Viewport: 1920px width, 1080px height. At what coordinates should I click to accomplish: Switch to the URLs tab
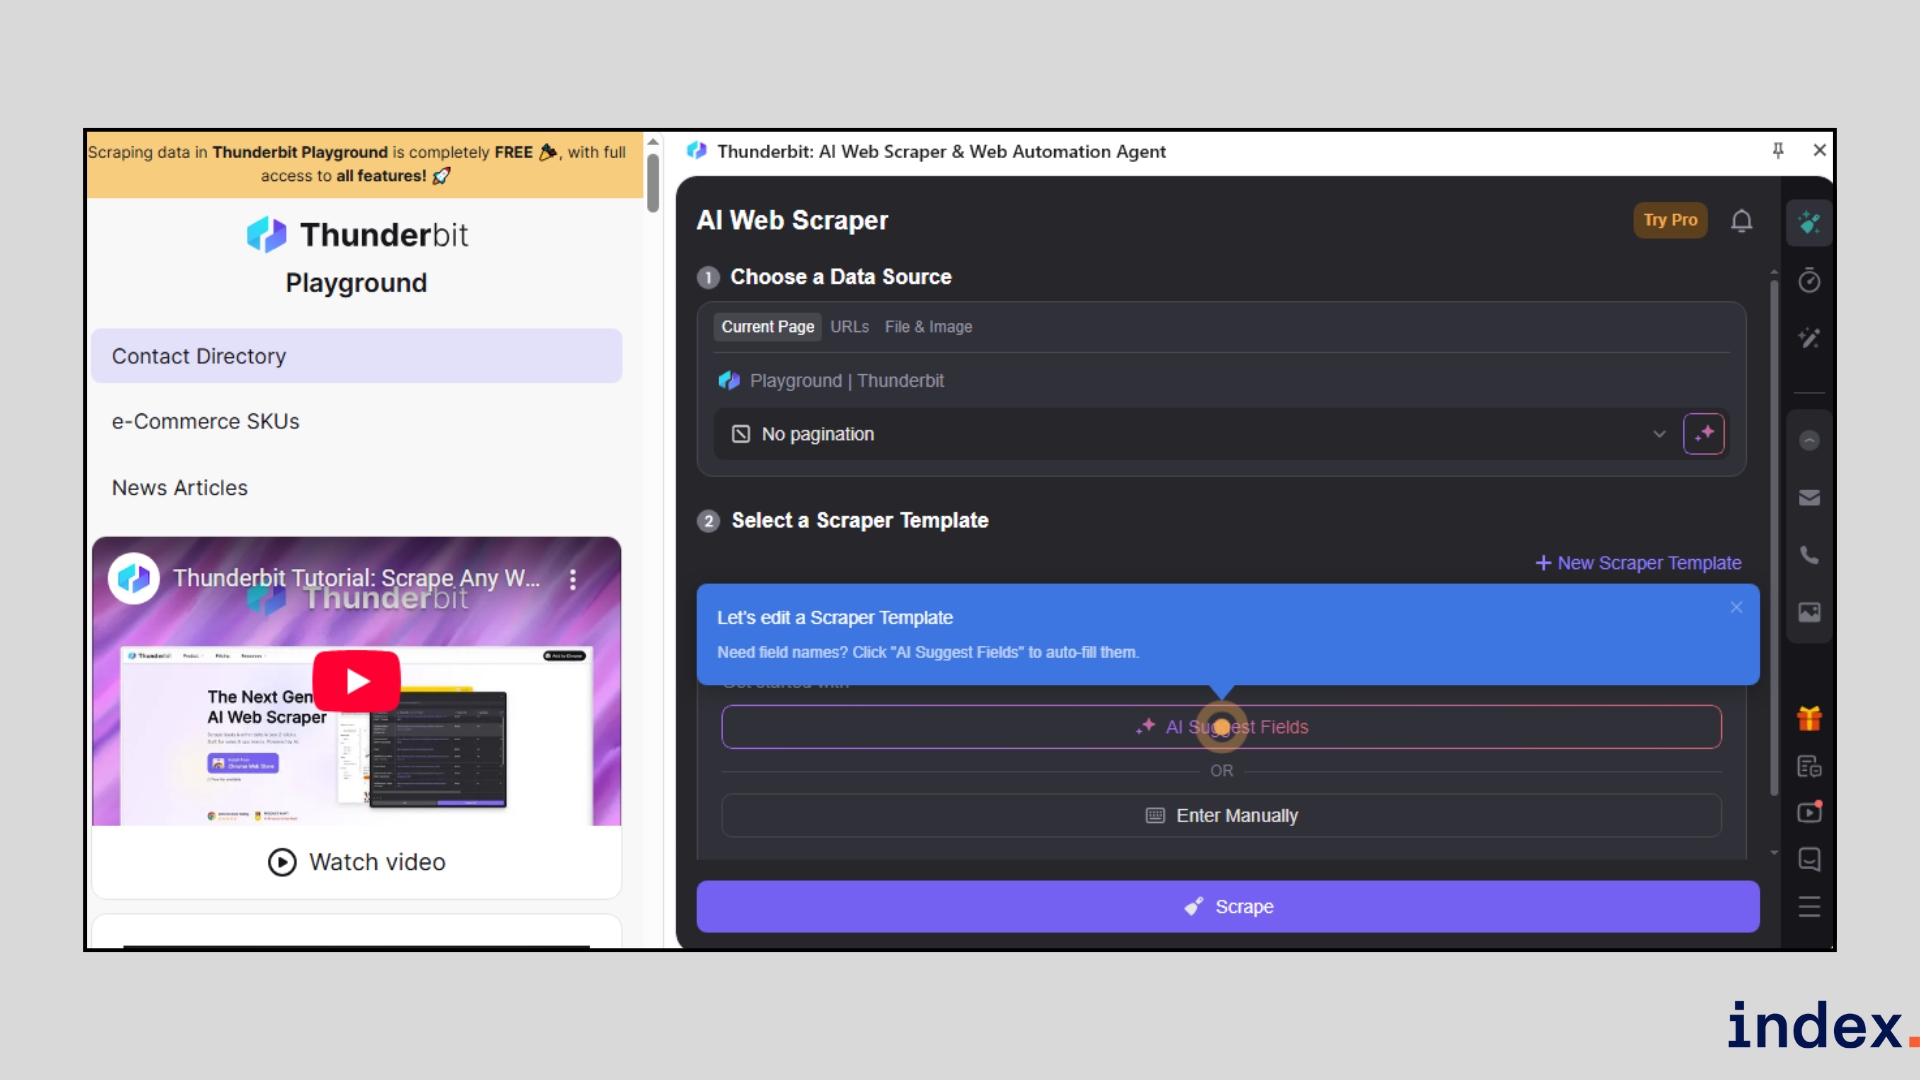[x=849, y=327]
